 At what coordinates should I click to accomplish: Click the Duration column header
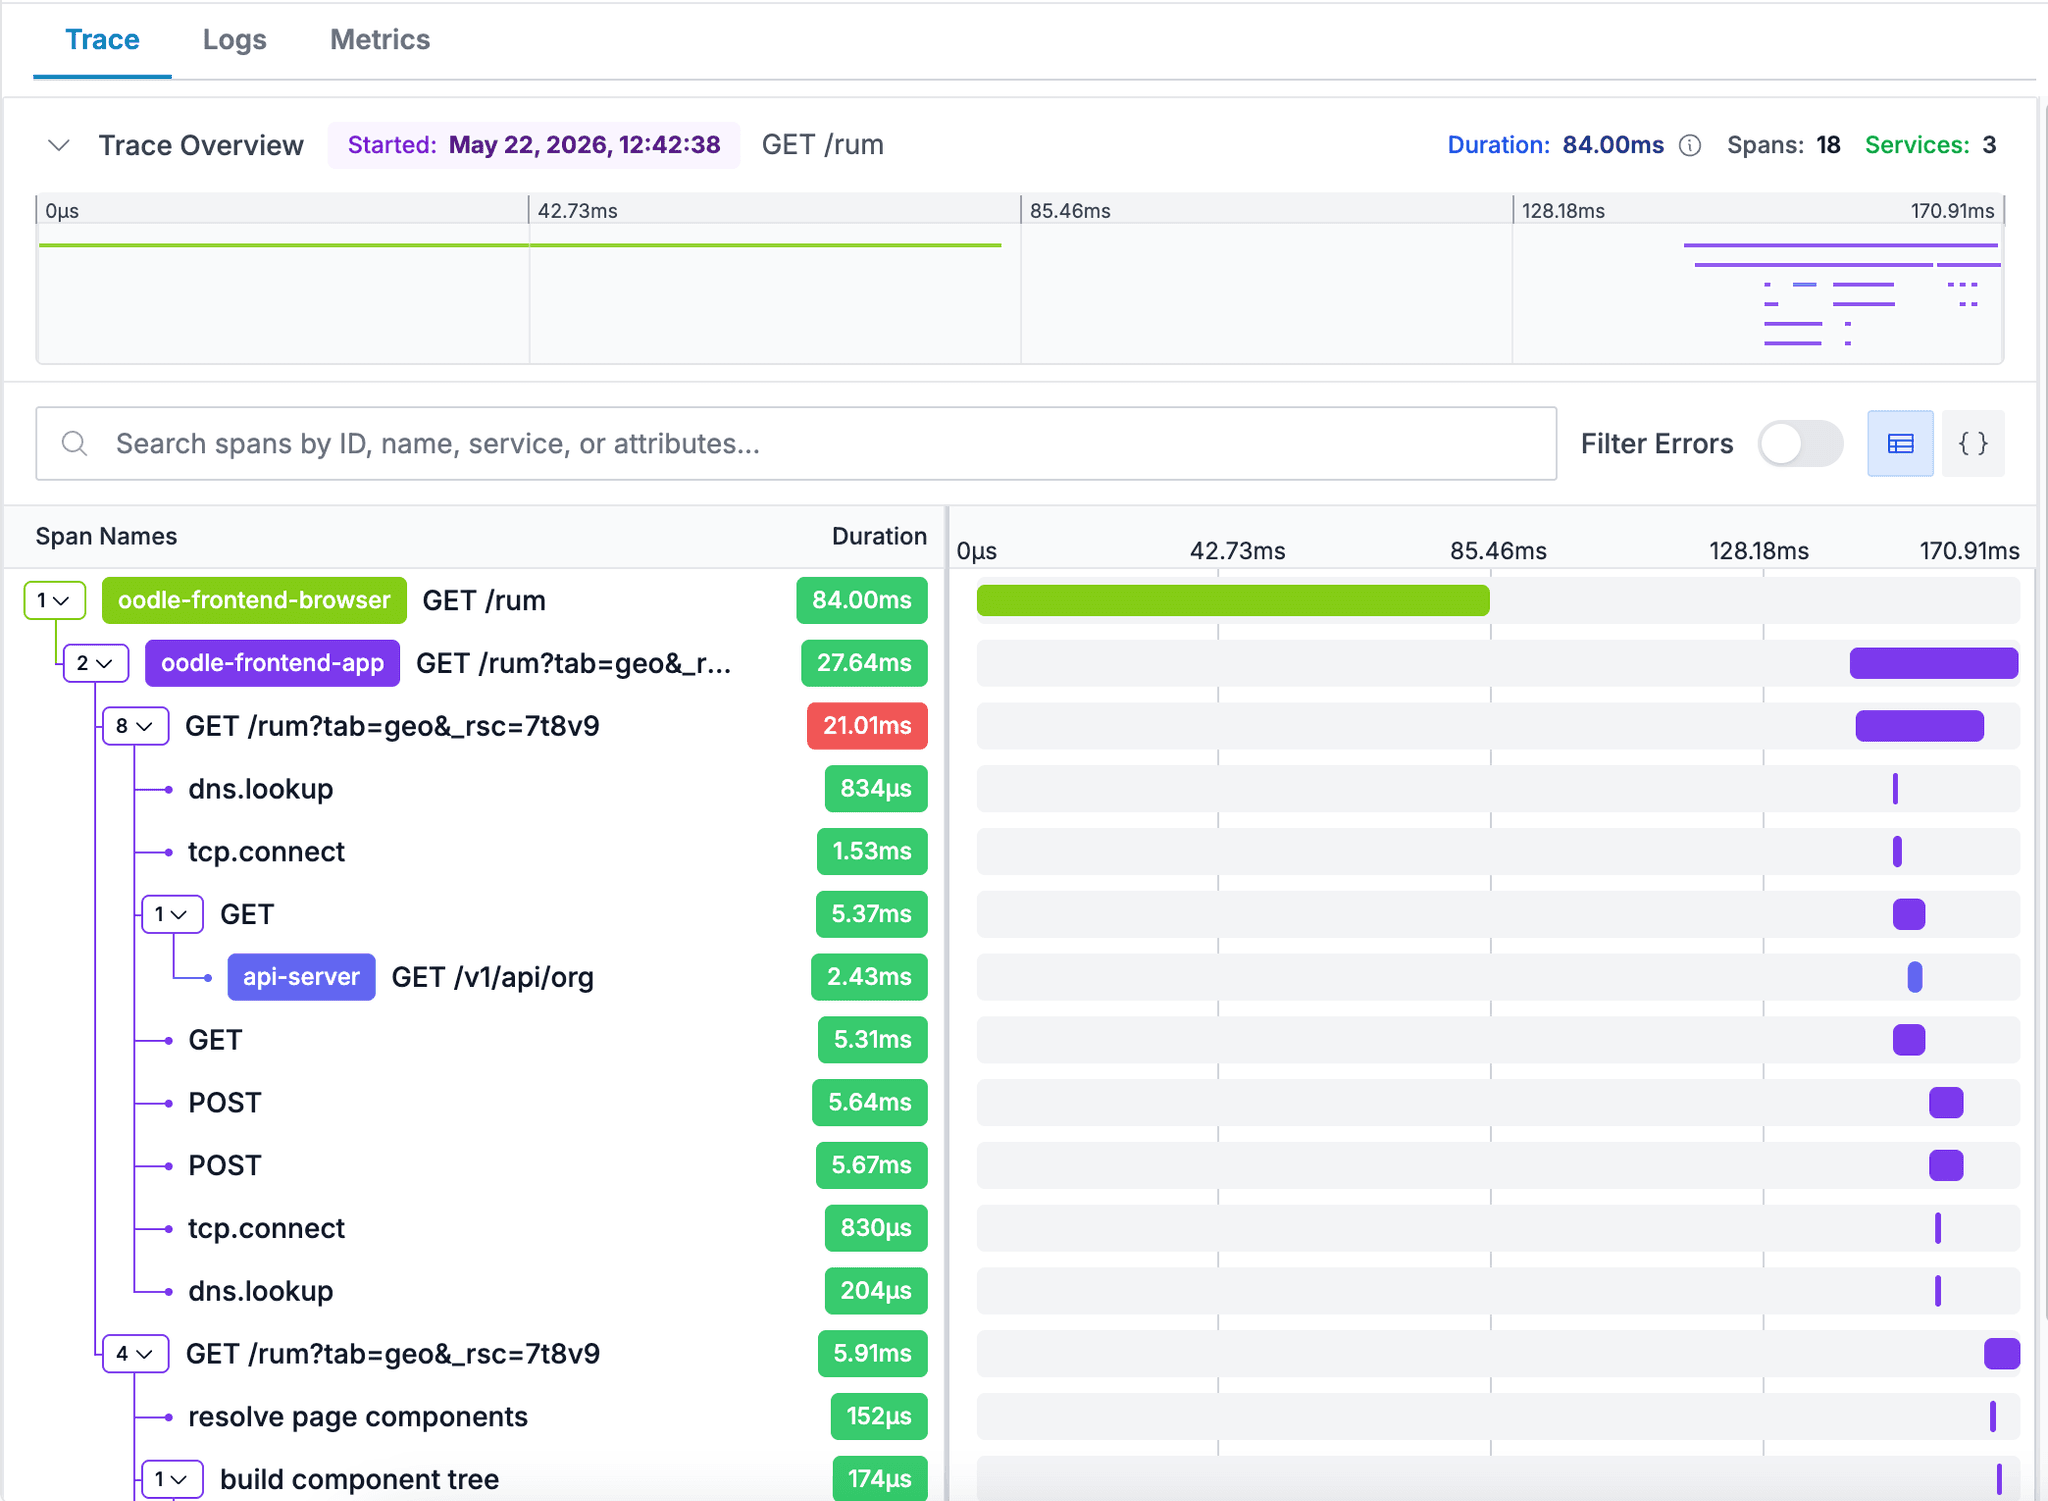(x=879, y=536)
